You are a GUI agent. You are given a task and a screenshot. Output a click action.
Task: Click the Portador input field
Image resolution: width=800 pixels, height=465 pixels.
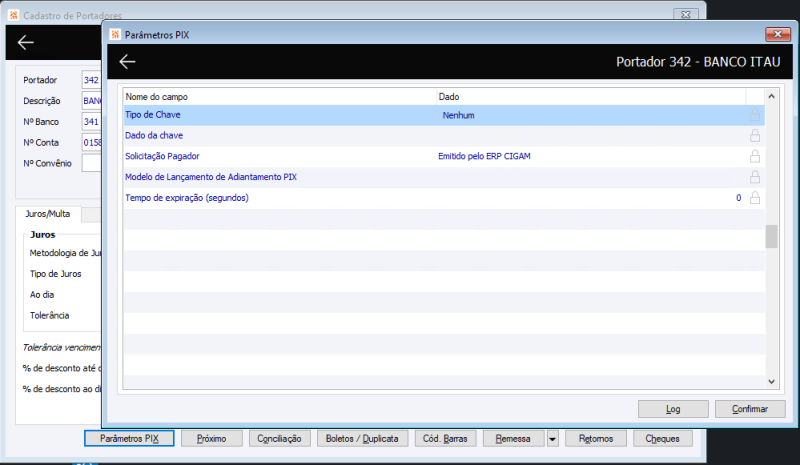[x=92, y=80]
